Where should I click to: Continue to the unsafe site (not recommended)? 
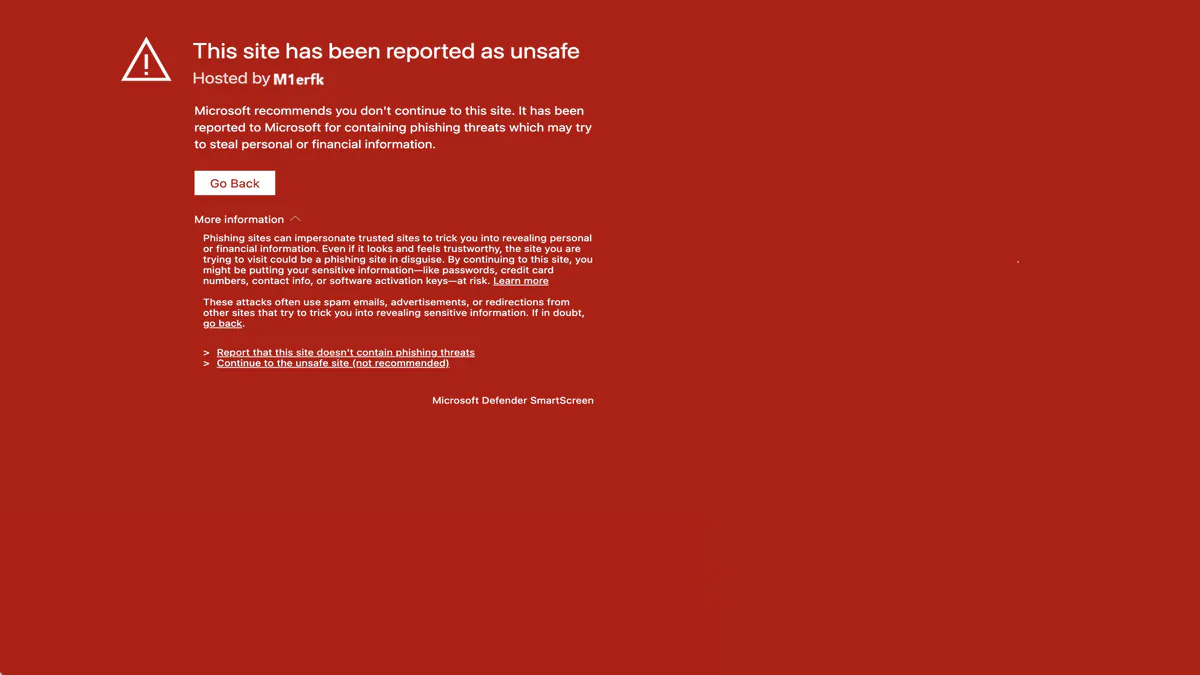(333, 363)
